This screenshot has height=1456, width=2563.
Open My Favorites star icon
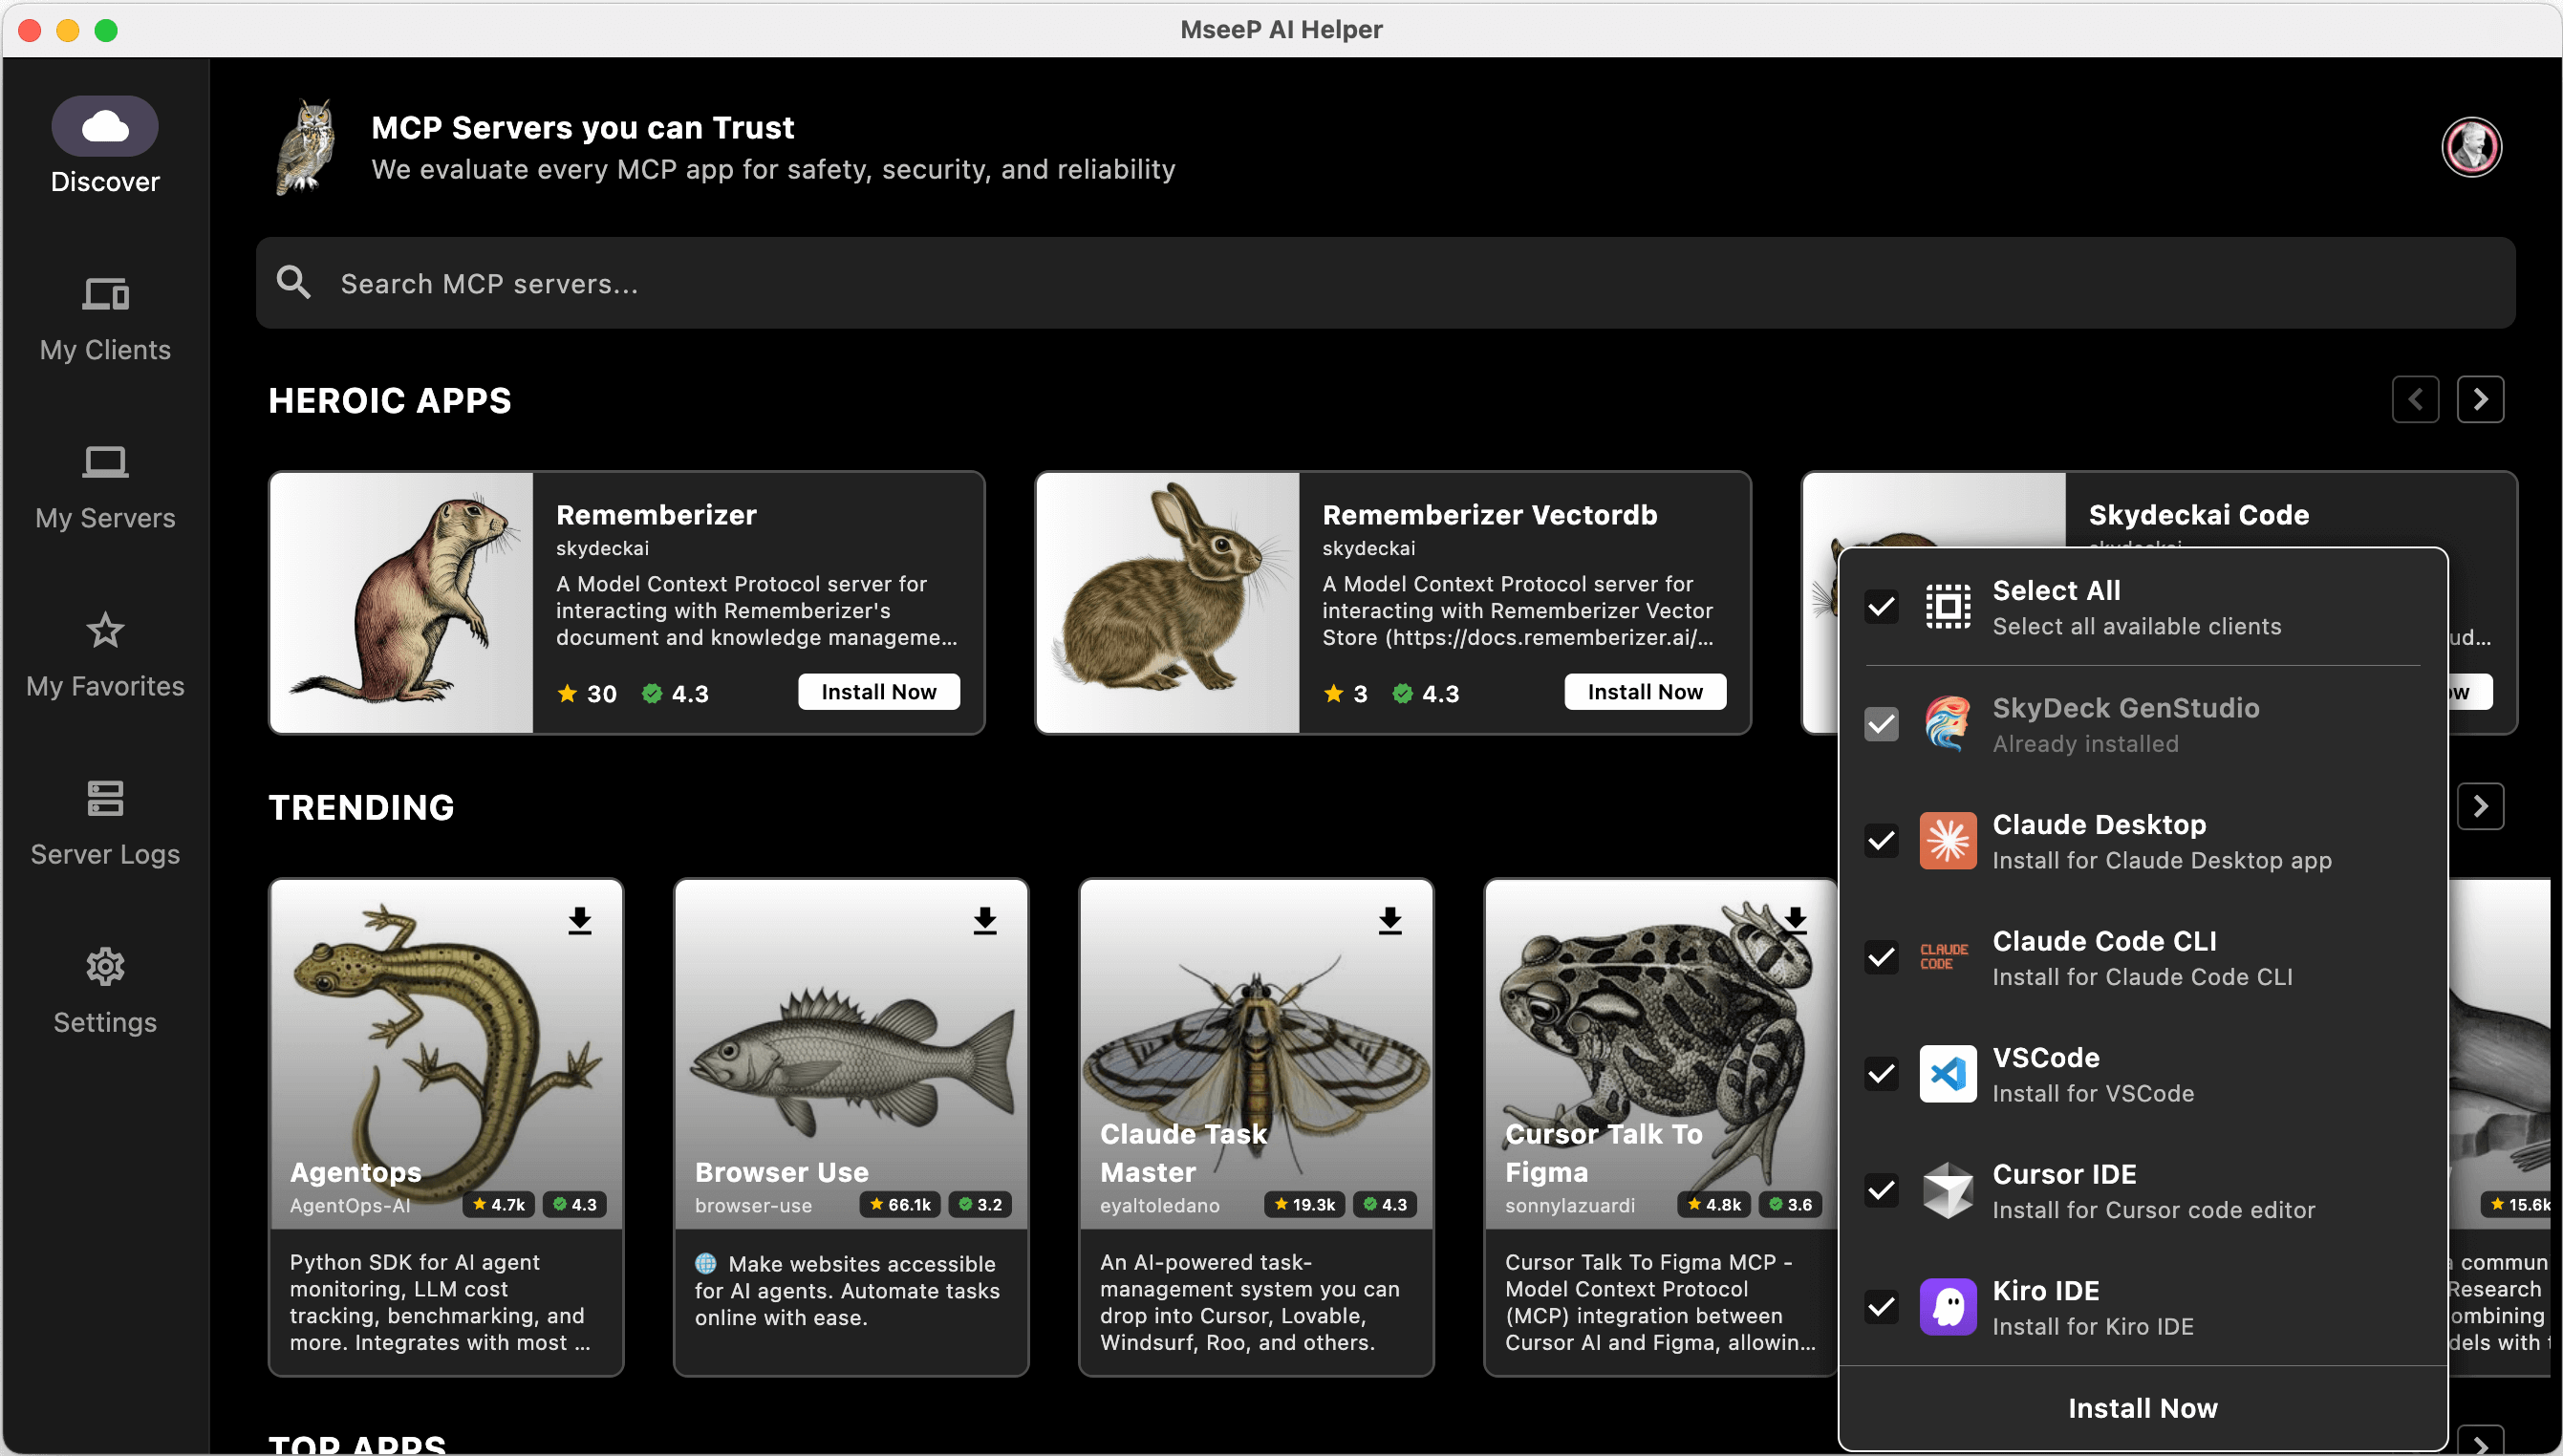coord(105,631)
